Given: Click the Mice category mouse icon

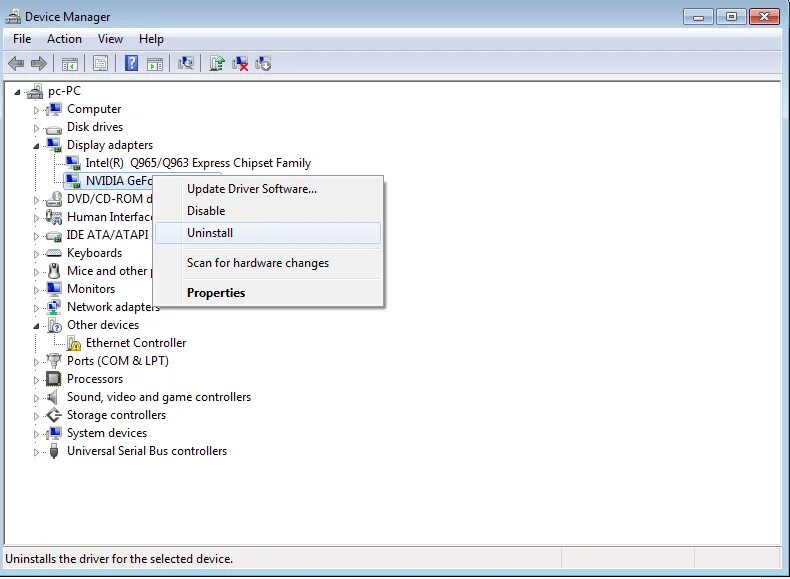Looking at the screenshot, I should pyautogui.click(x=54, y=271).
